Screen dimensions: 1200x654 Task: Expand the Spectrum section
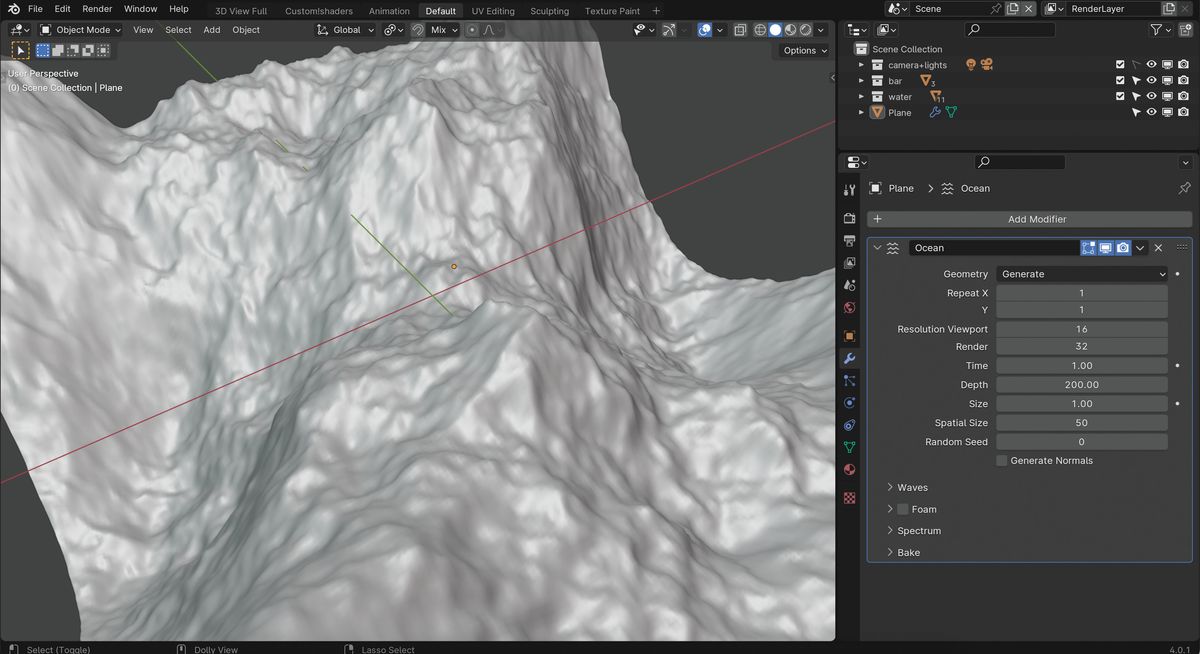pos(917,530)
